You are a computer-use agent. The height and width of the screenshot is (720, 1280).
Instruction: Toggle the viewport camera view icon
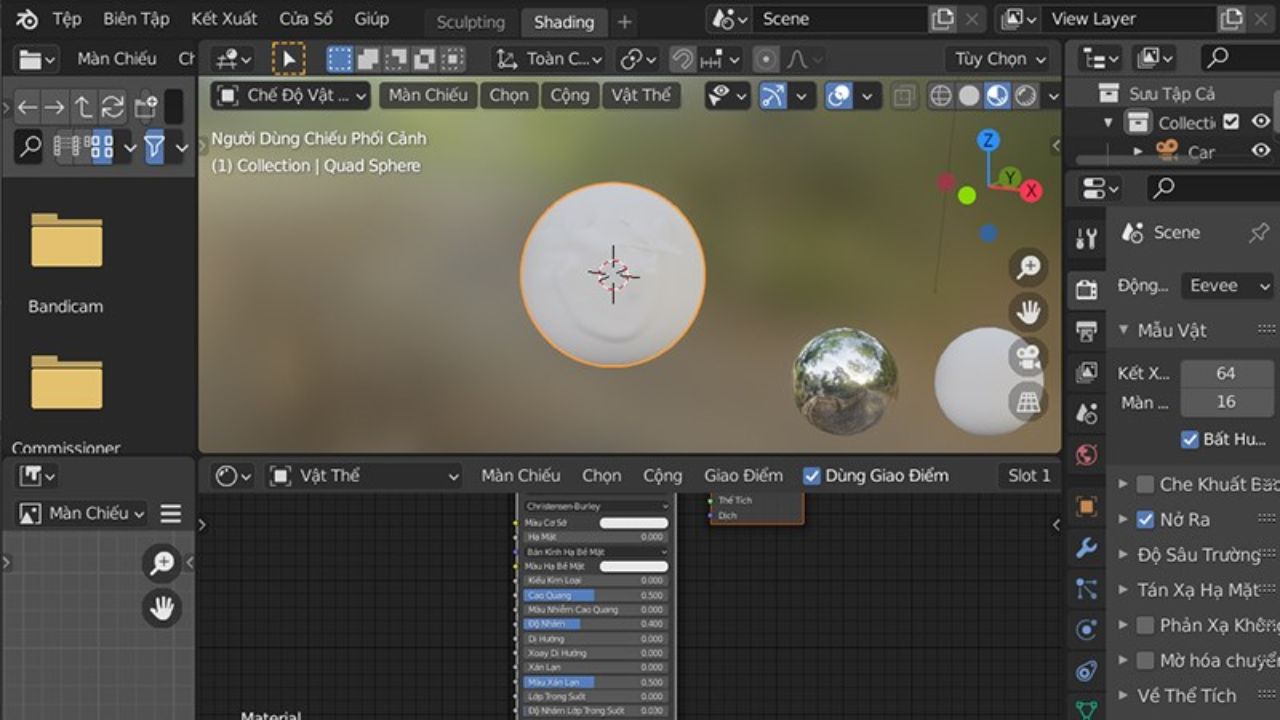(x=1028, y=356)
